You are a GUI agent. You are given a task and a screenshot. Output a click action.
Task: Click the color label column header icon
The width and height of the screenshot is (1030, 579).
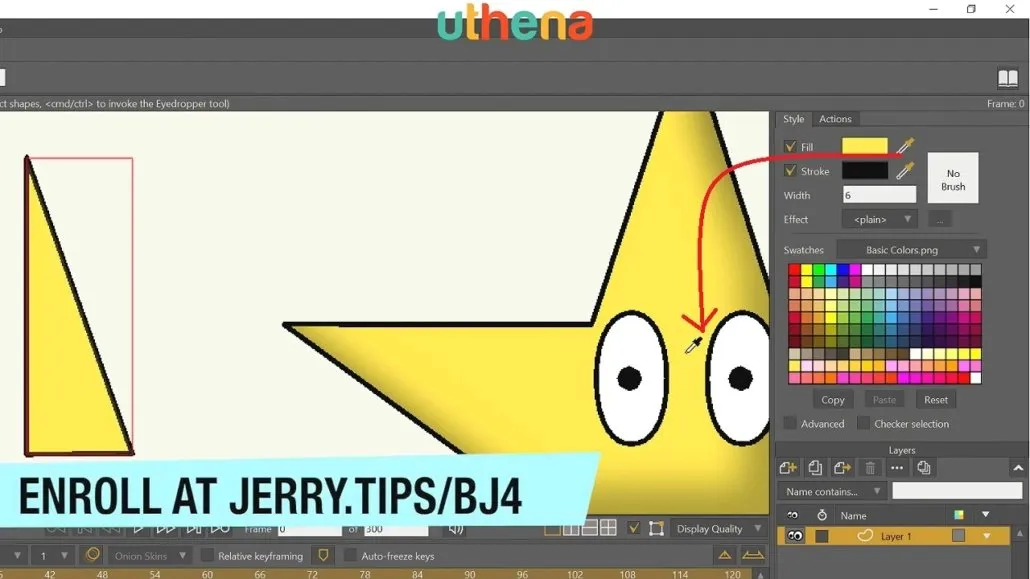[x=959, y=515]
